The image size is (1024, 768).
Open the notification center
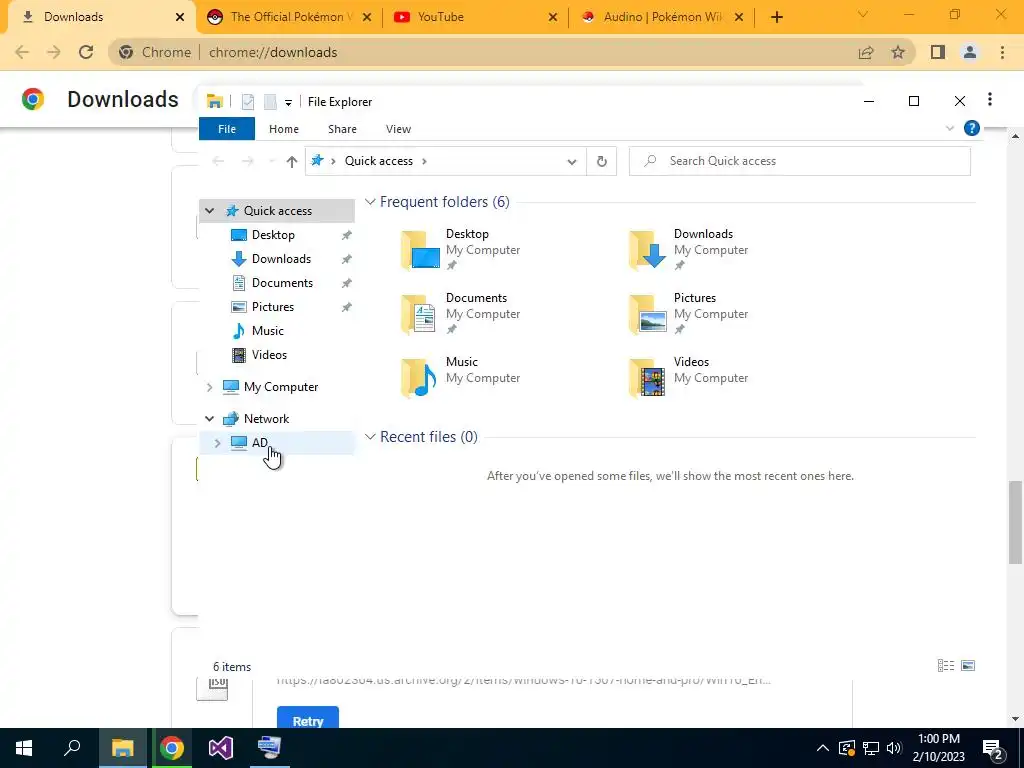[x=993, y=748]
